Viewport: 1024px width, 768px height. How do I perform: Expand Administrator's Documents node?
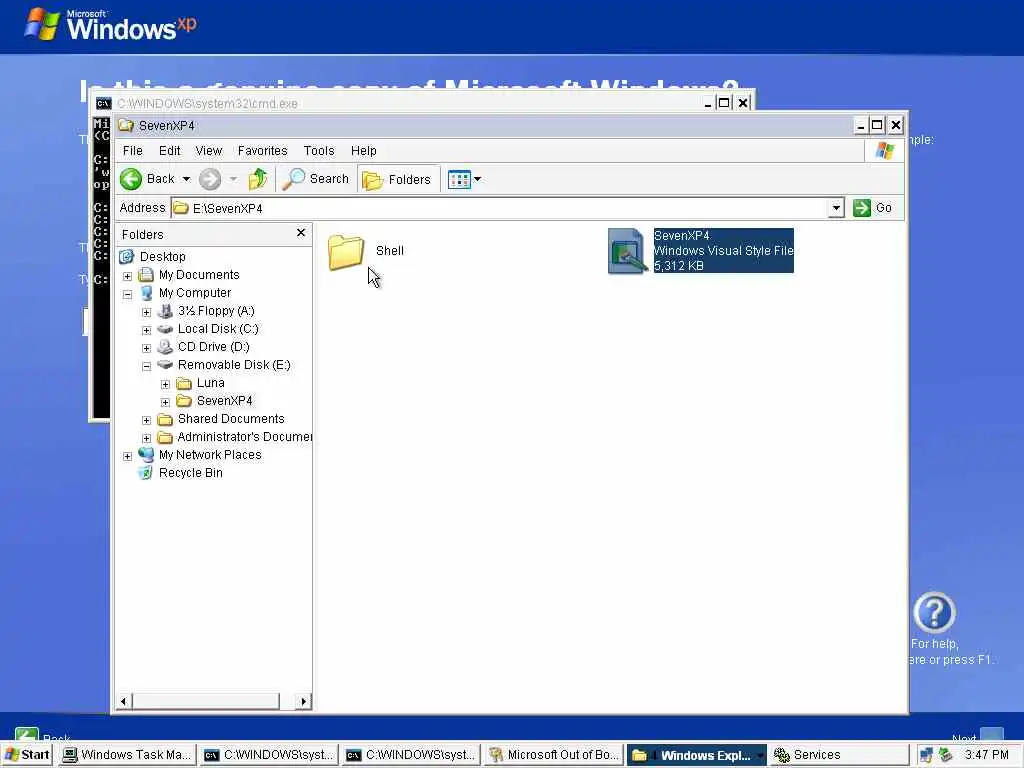coord(146,438)
